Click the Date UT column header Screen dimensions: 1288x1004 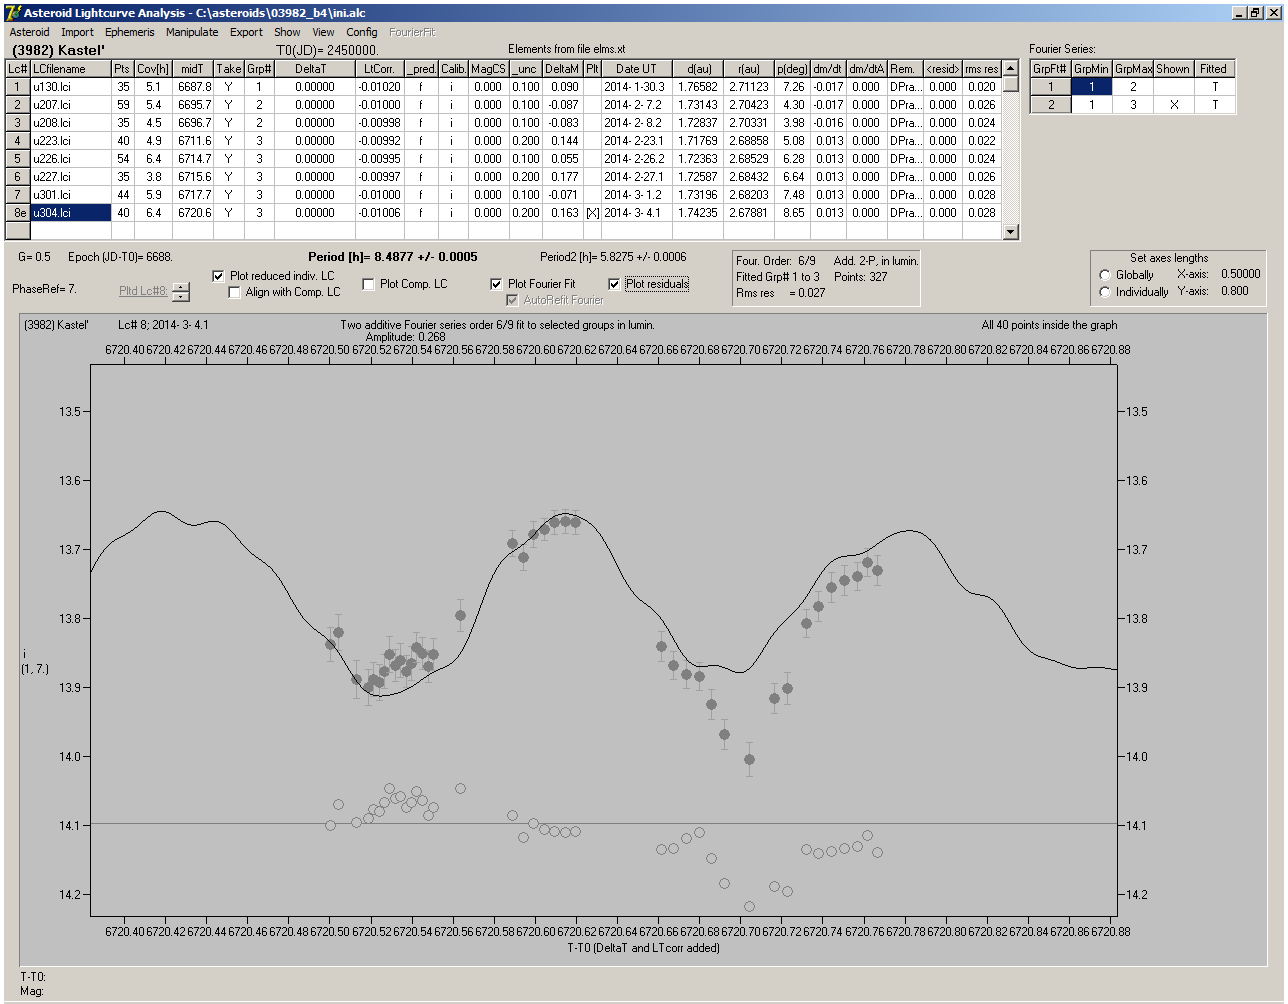click(636, 69)
